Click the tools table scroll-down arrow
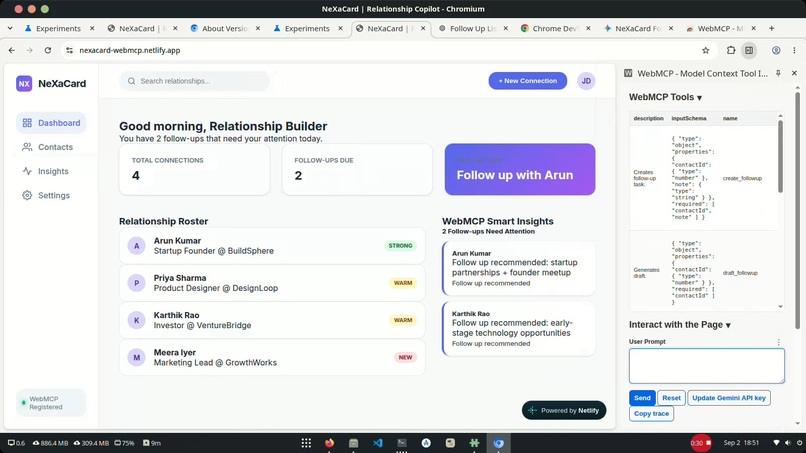 780,306
